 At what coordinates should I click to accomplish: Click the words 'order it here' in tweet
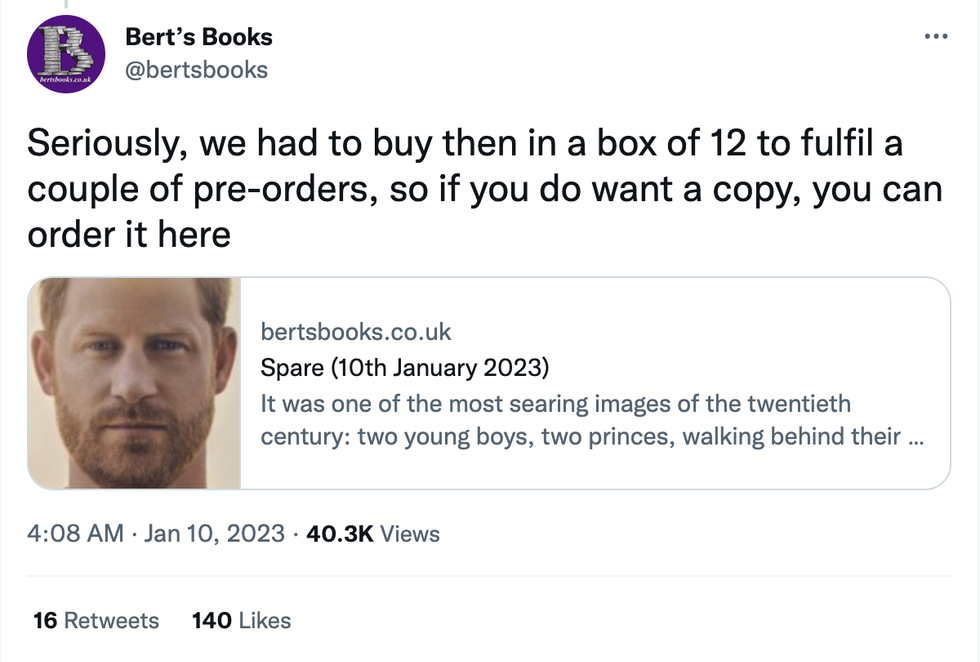(x=129, y=234)
